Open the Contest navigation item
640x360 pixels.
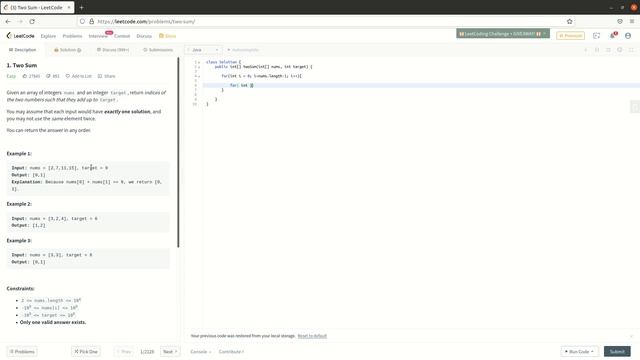tap(122, 36)
